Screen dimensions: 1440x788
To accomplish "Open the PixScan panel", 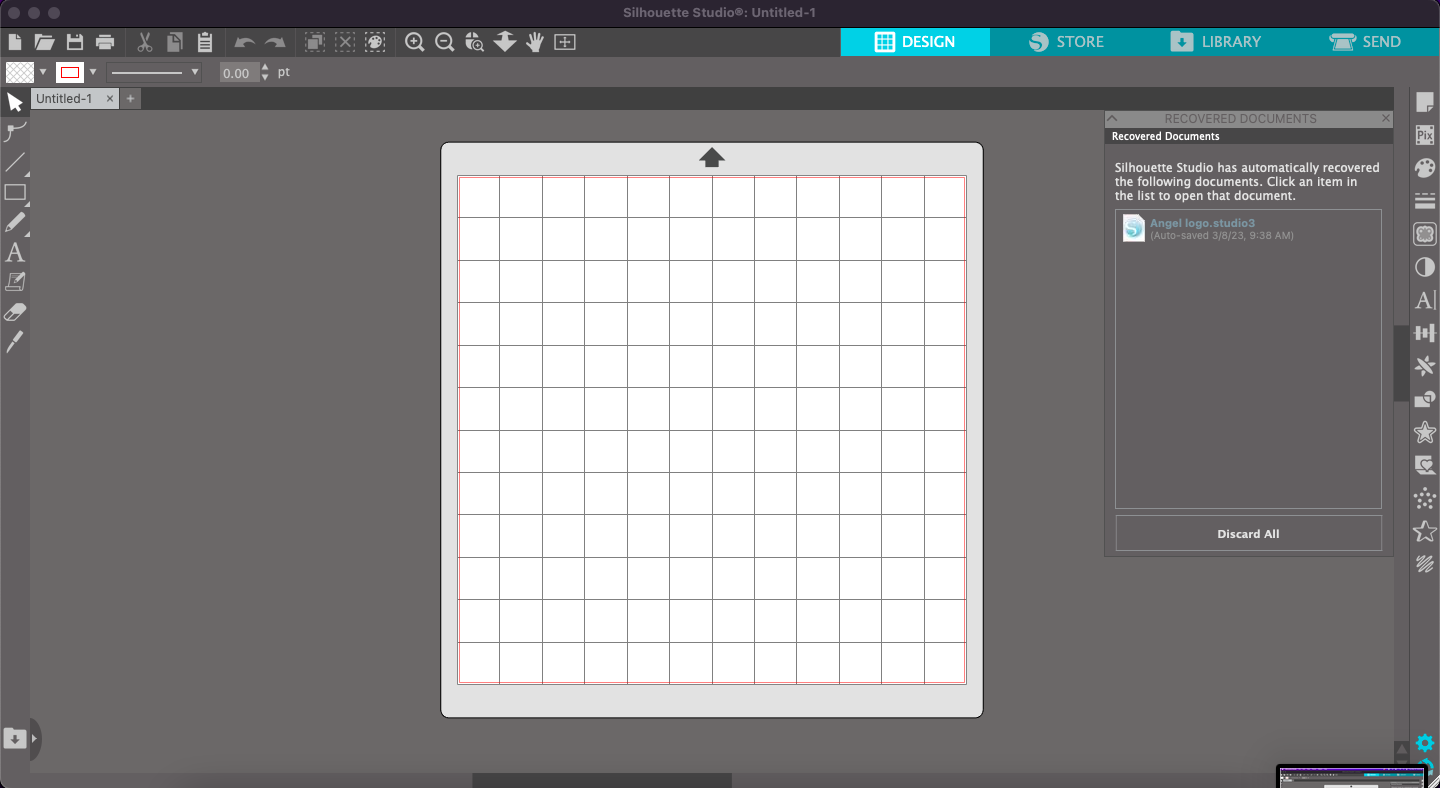I will (1424, 134).
